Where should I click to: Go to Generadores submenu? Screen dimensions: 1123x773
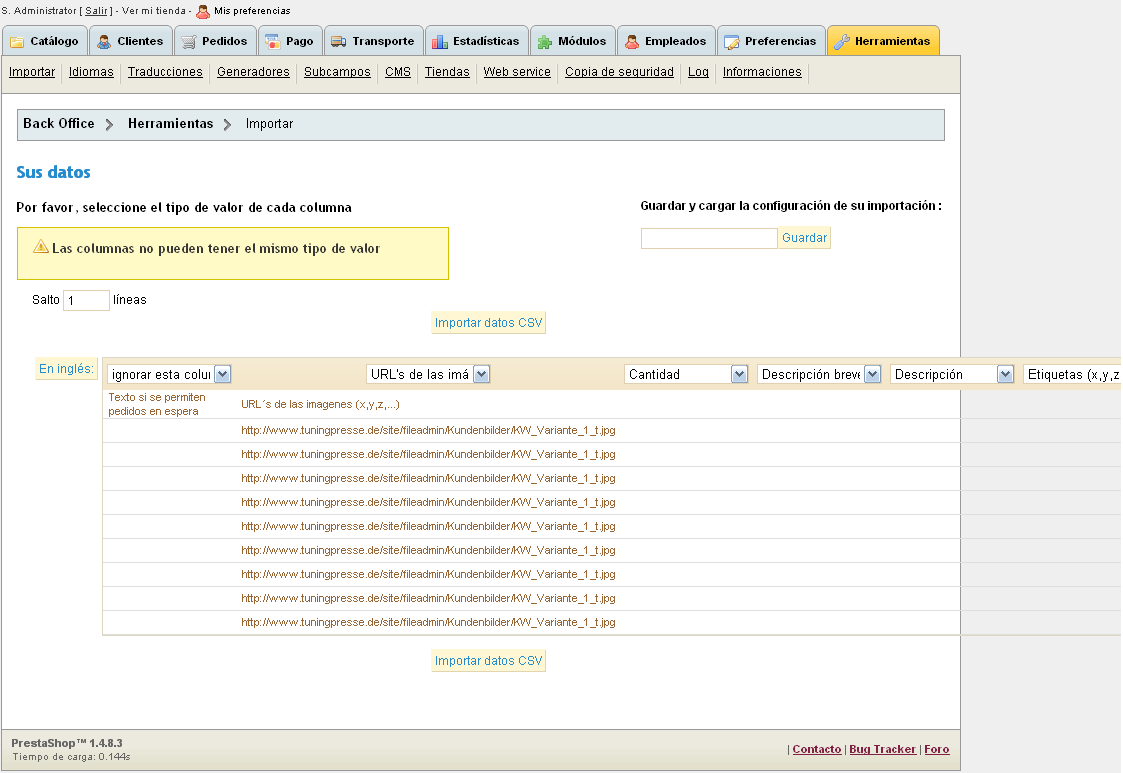253,72
